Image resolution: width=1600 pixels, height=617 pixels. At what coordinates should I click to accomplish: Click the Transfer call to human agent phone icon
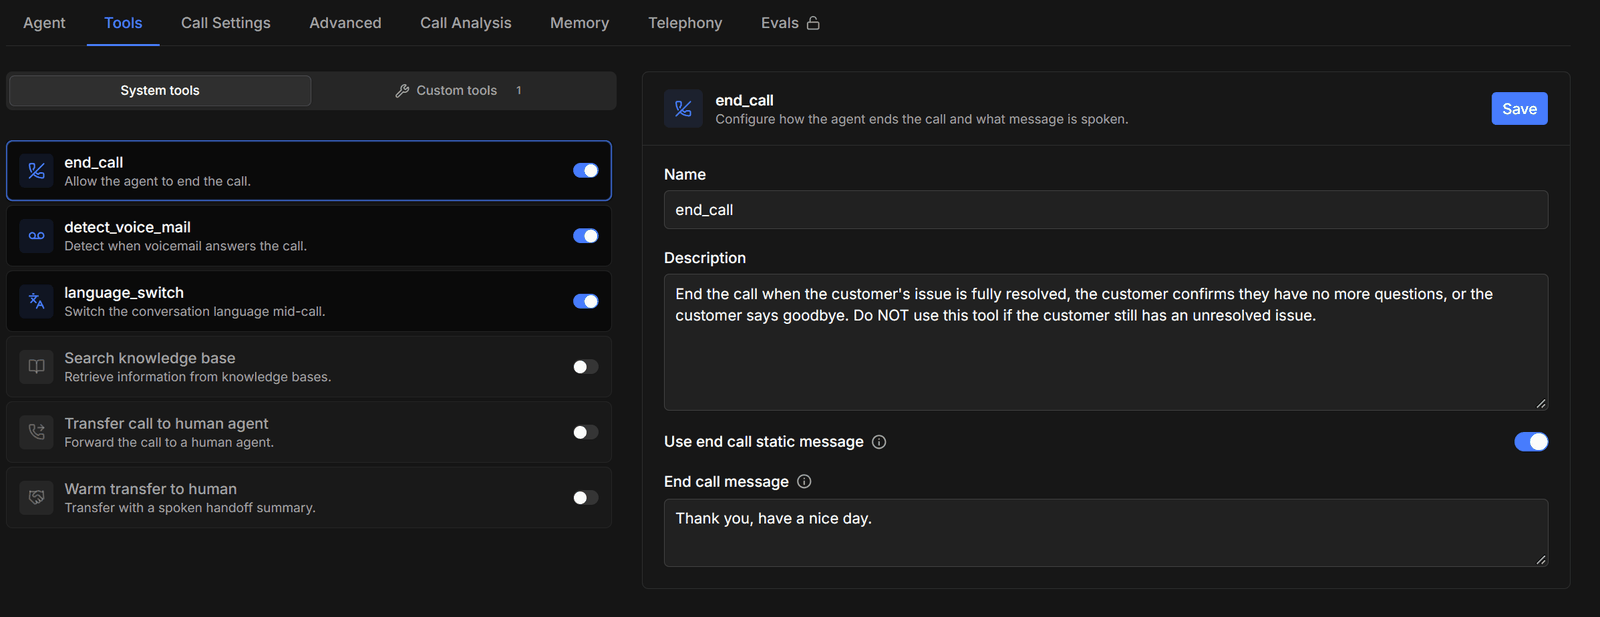pos(36,432)
